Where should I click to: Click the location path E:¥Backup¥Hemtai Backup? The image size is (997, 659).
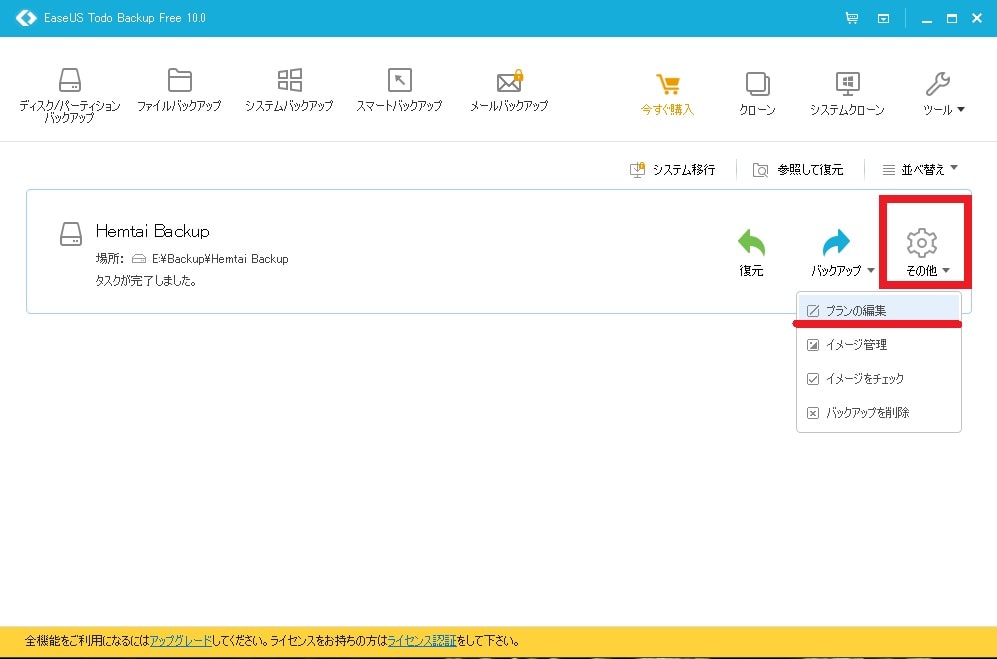tap(220, 259)
